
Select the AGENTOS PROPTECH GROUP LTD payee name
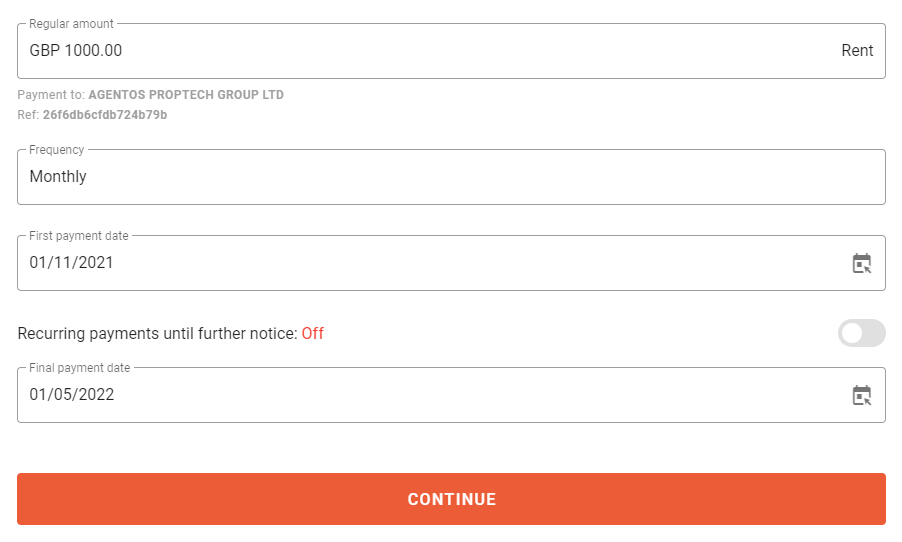pos(186,95)
